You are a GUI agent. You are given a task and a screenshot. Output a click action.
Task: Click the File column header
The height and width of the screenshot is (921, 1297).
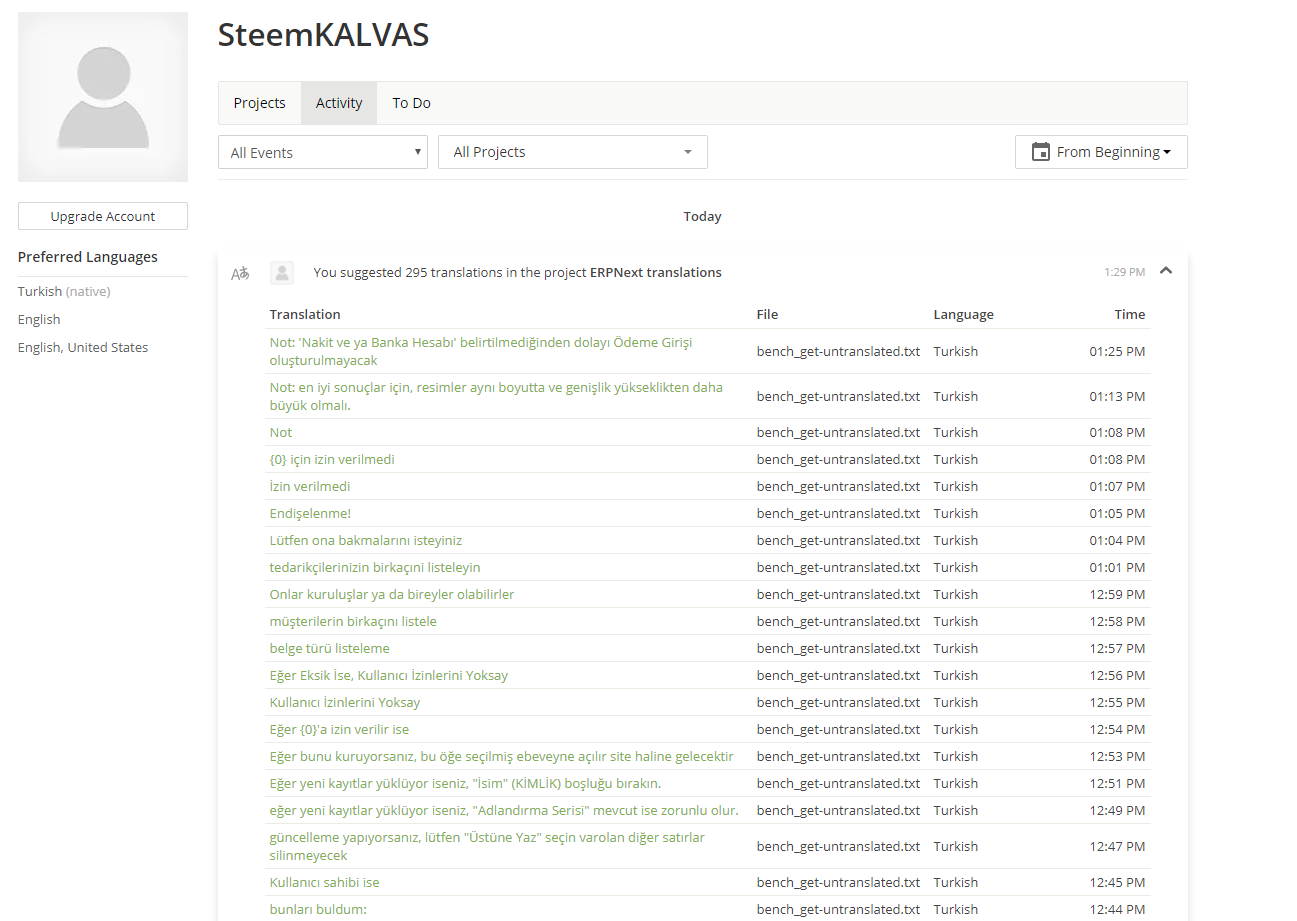pos(767,314)
